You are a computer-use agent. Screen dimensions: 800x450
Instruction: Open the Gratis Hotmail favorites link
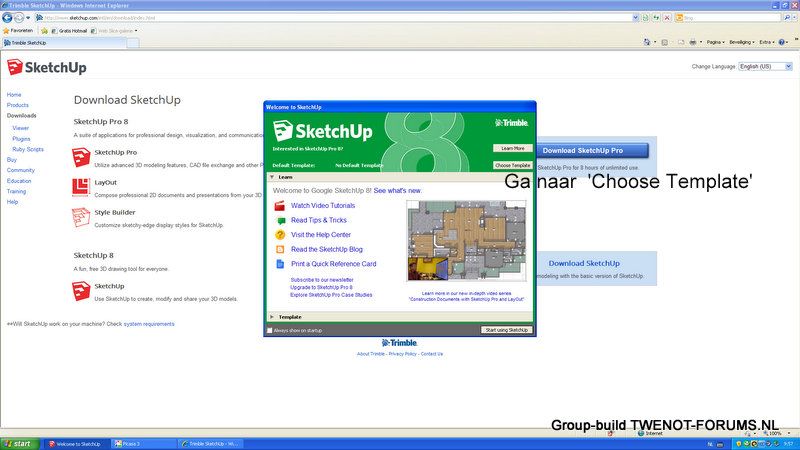point(69,31)
